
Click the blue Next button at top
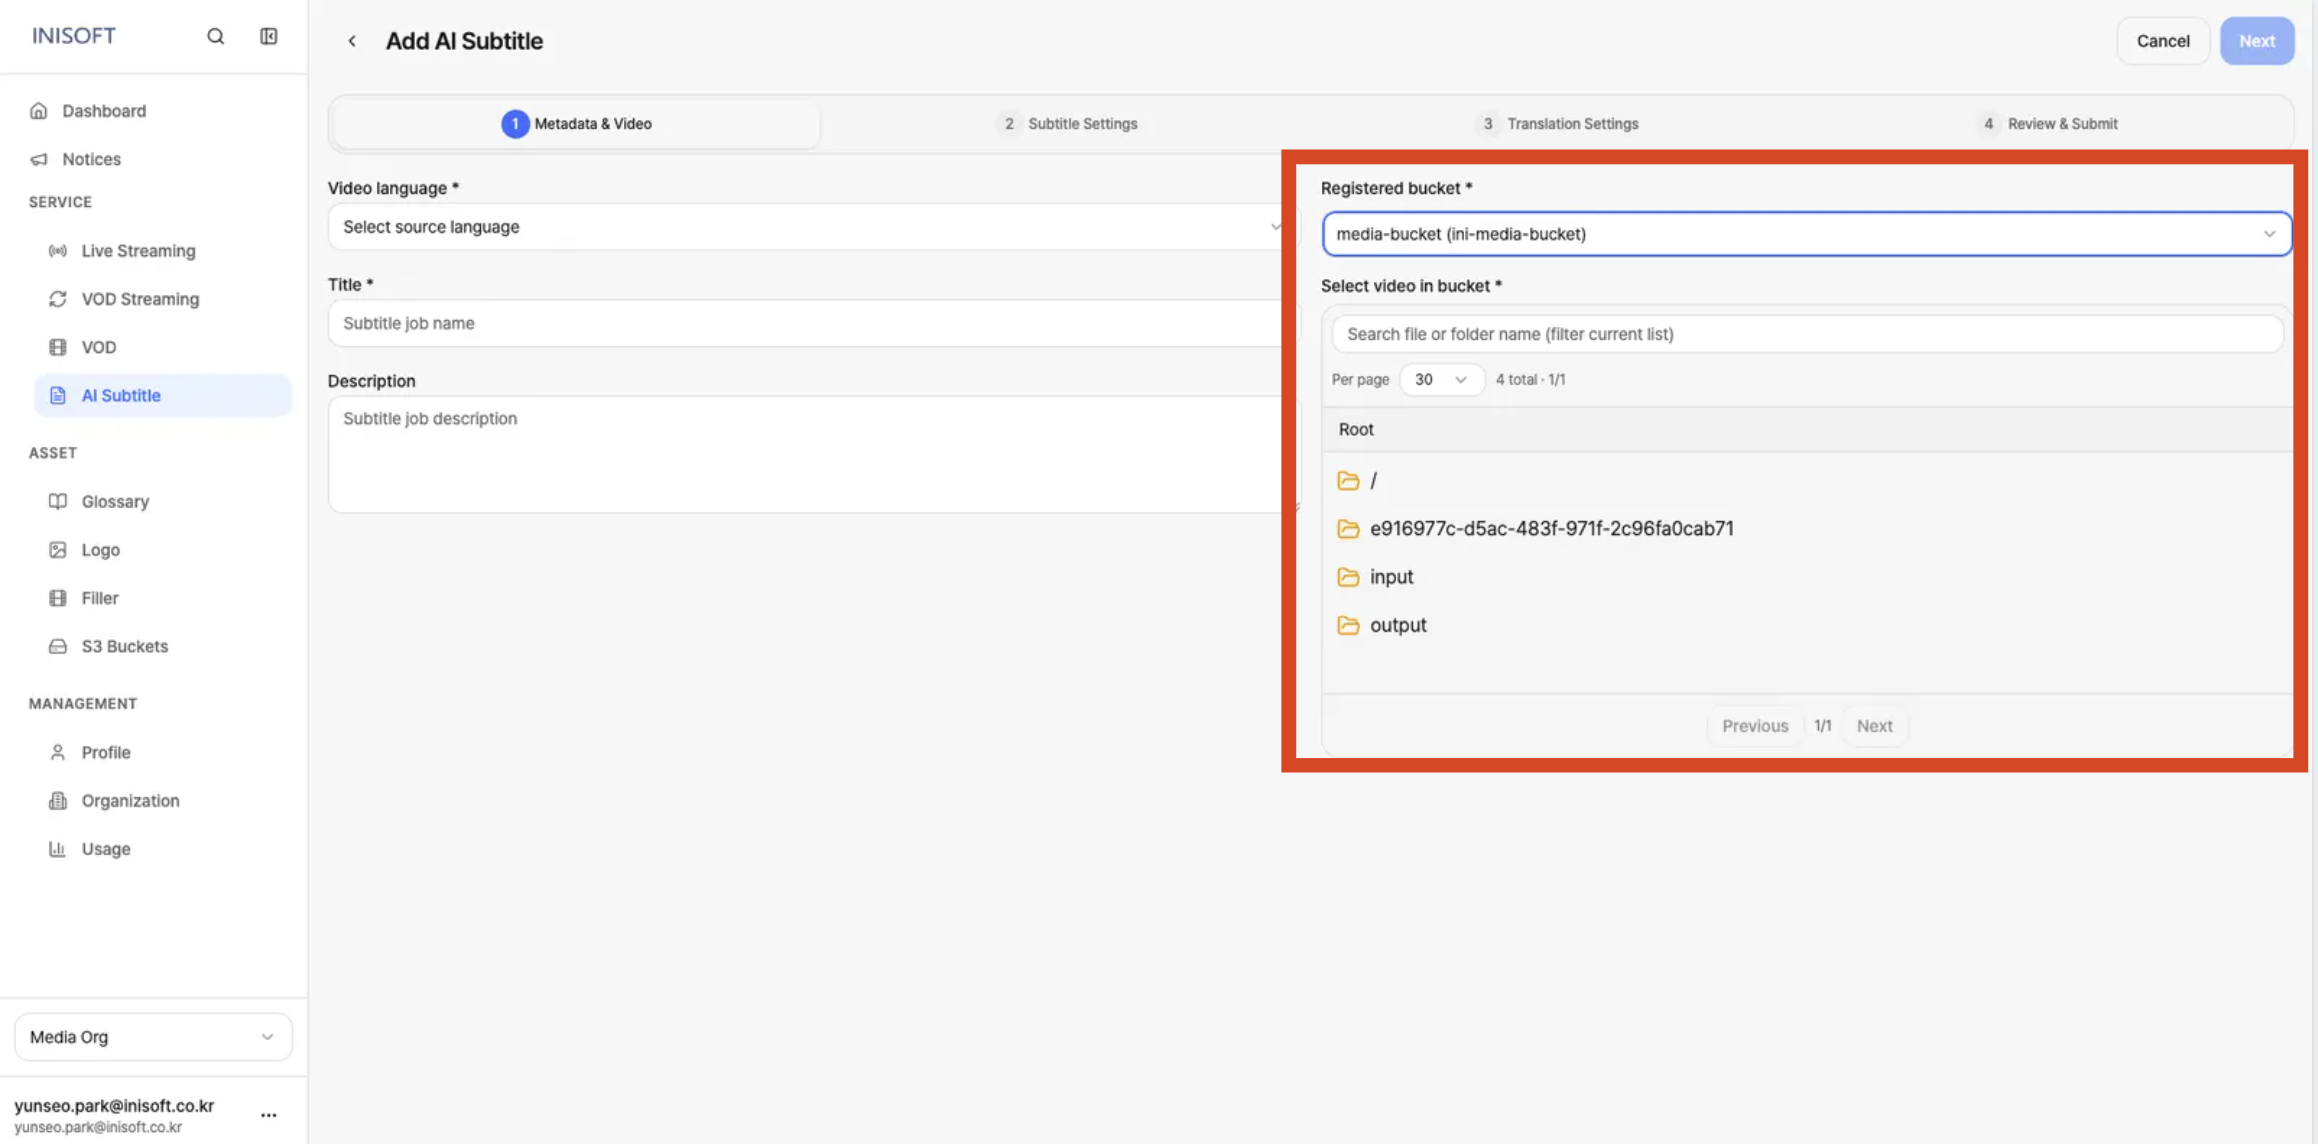[2257, 41]
